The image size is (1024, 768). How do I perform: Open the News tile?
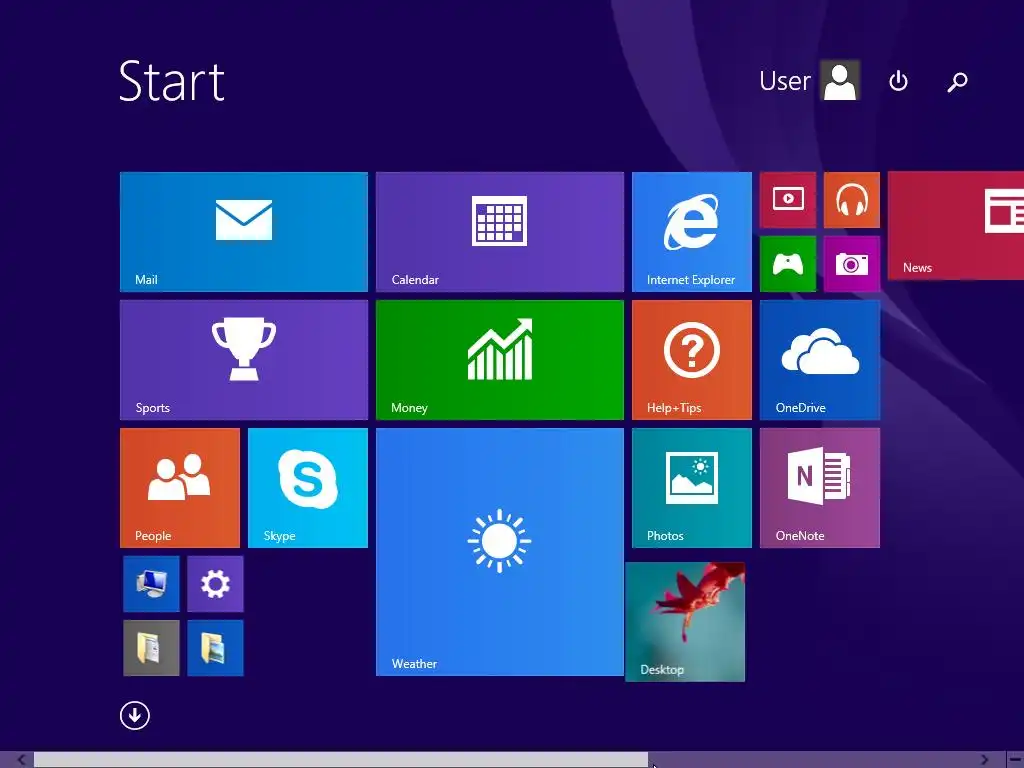pos(955,226)
